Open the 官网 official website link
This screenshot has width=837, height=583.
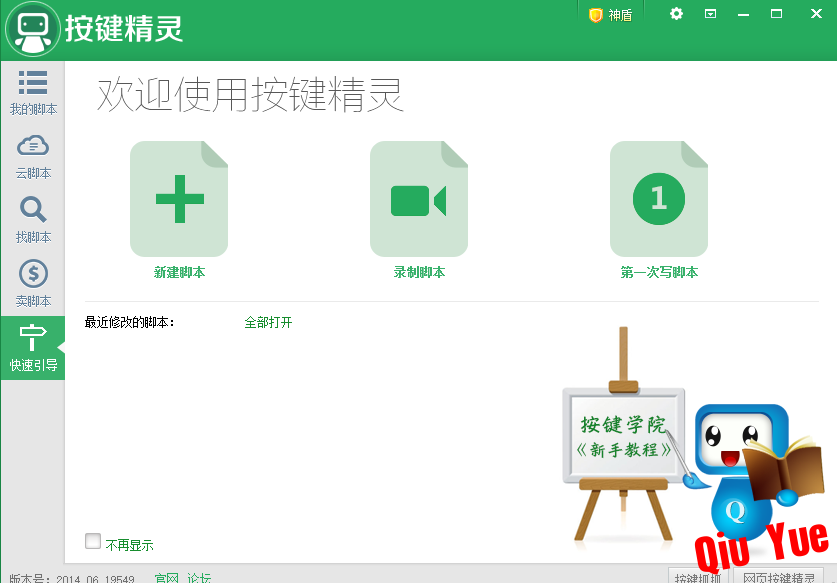(x=166, y=577)
